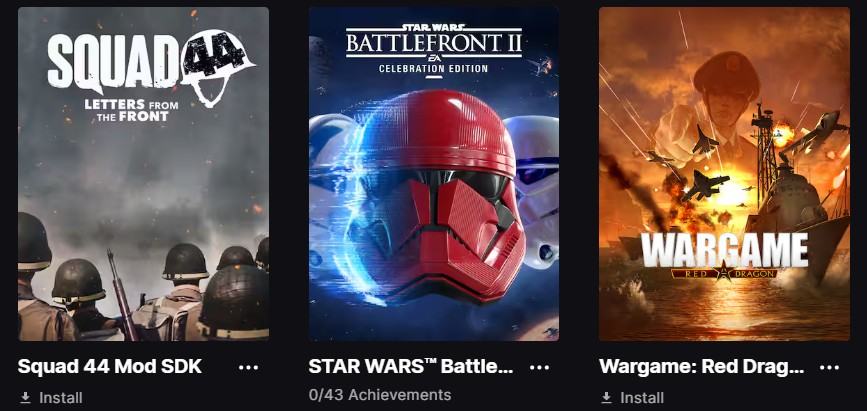View the 0/43 Achievements for Battlefront
Screen dimensions: 867x411
click(x=380, y=395)
